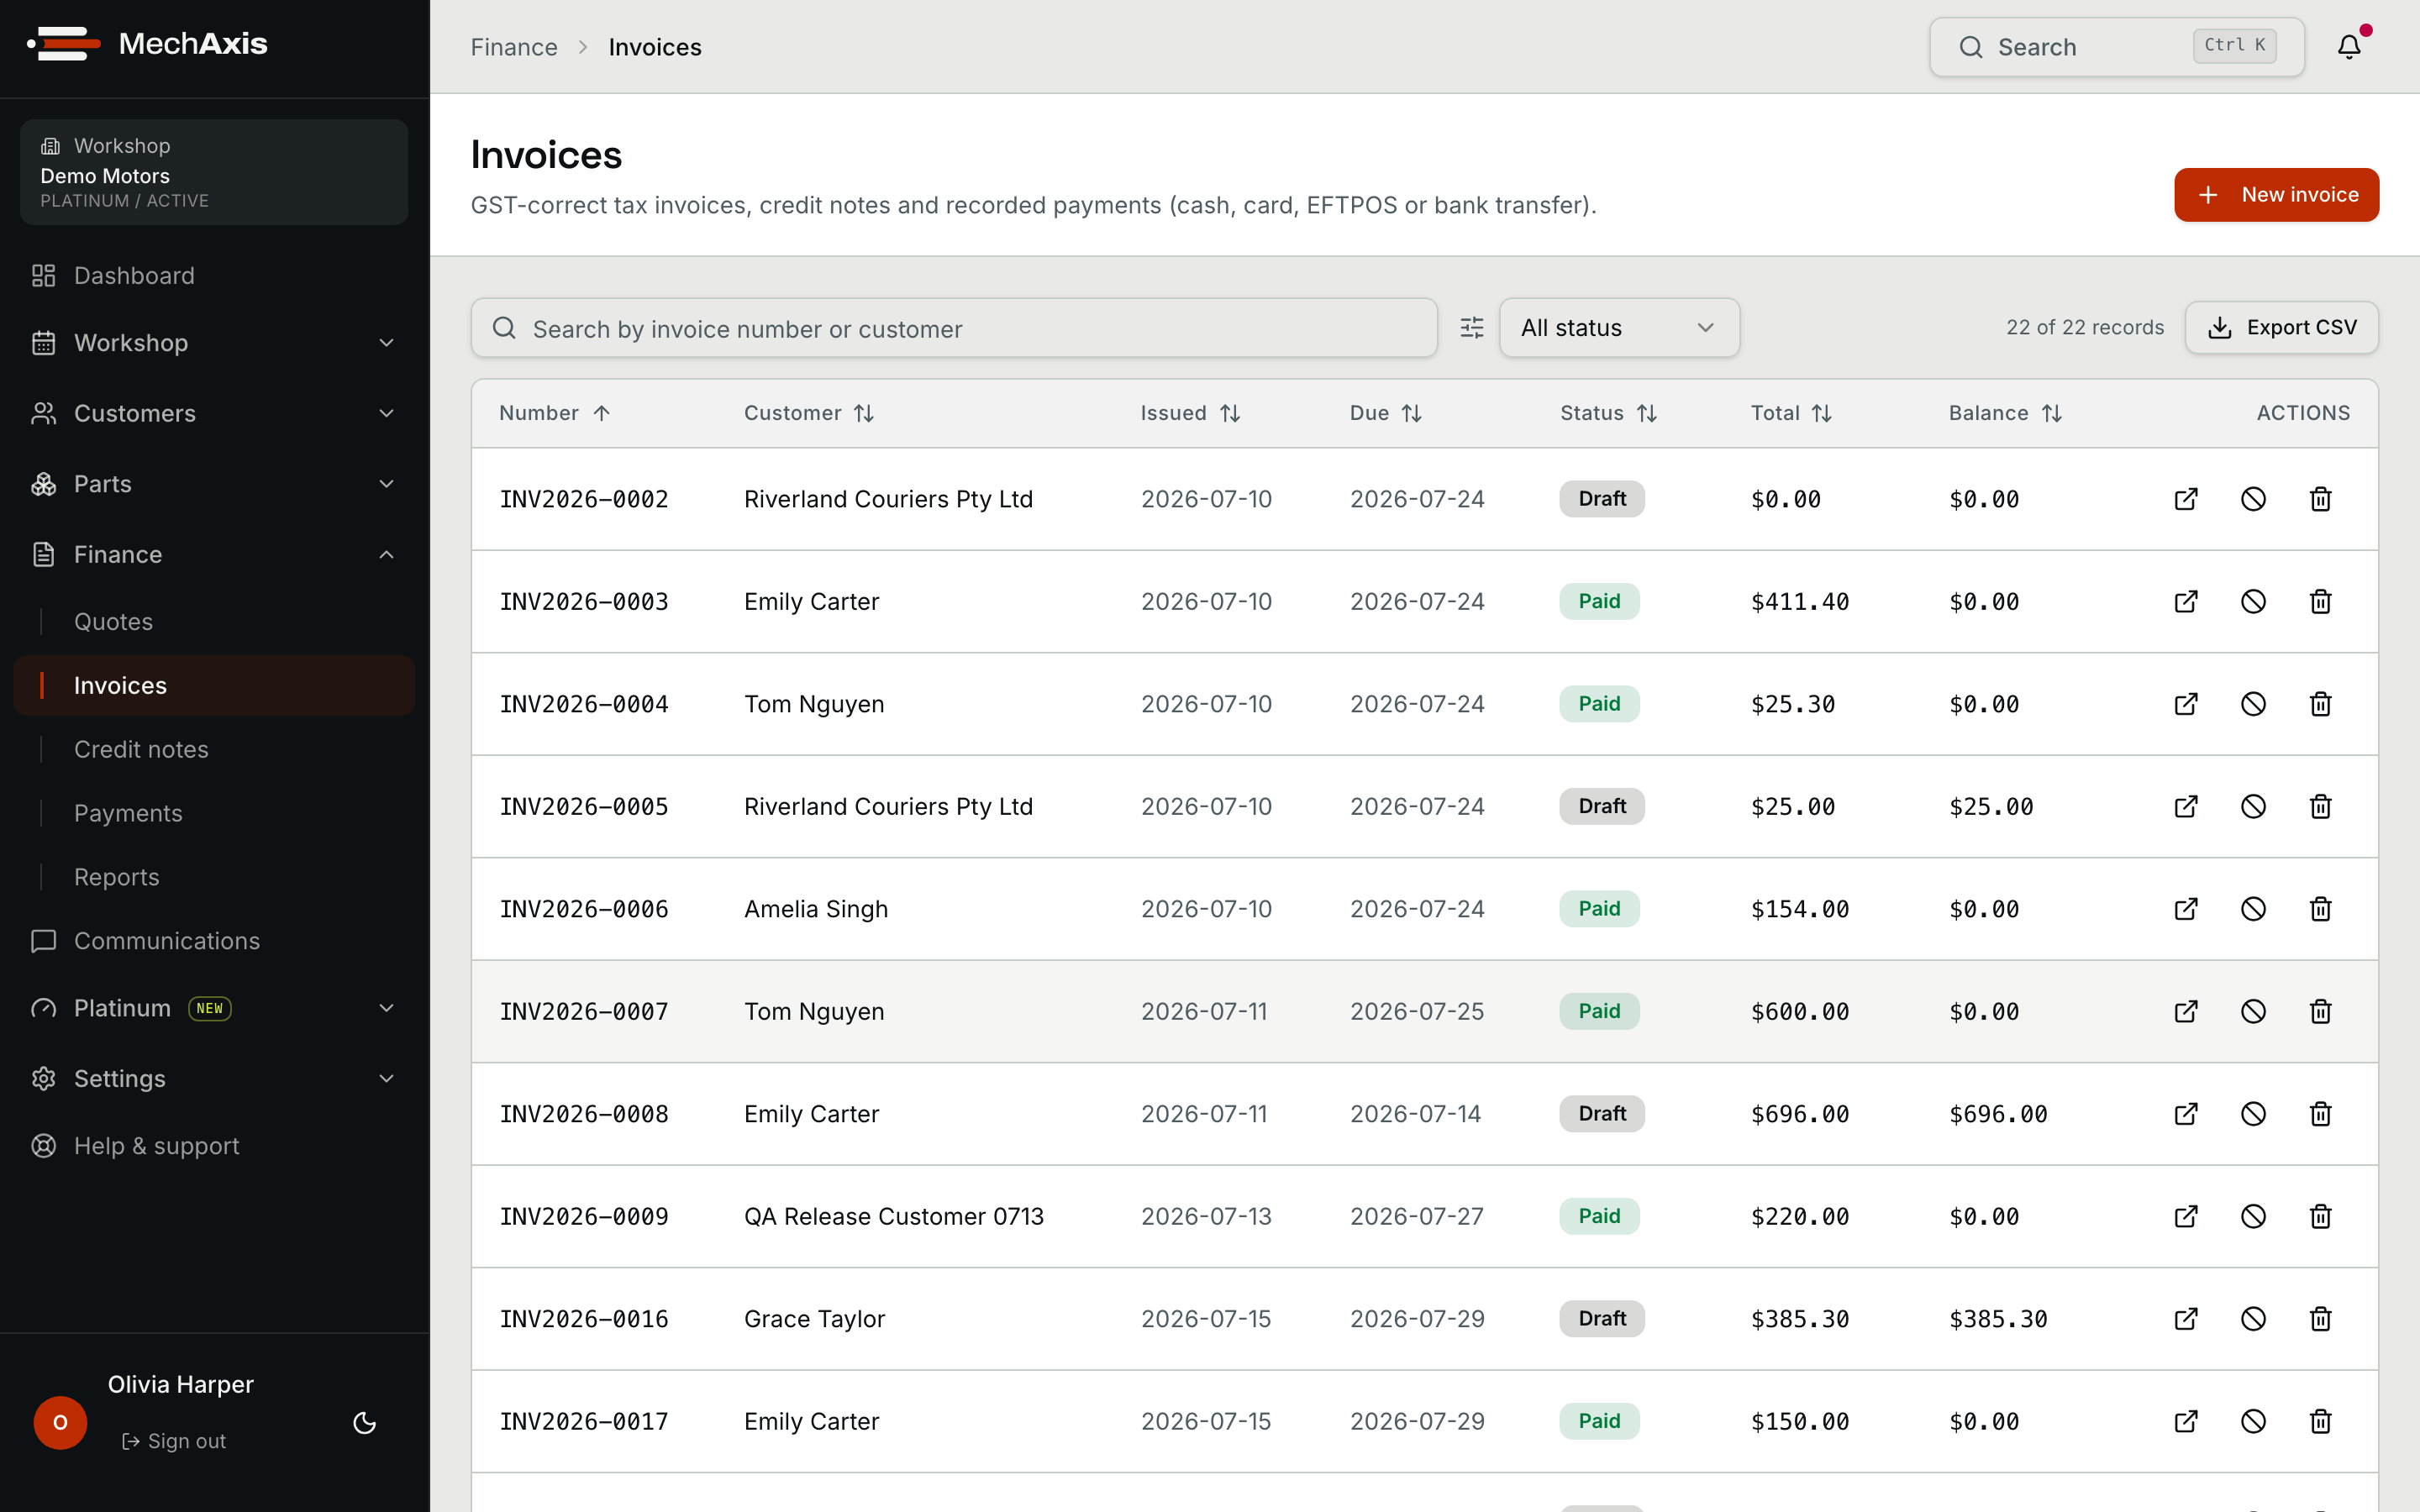Open Payments under Finance
This screenshot has height=1512, width=2420.
[214, 813]
